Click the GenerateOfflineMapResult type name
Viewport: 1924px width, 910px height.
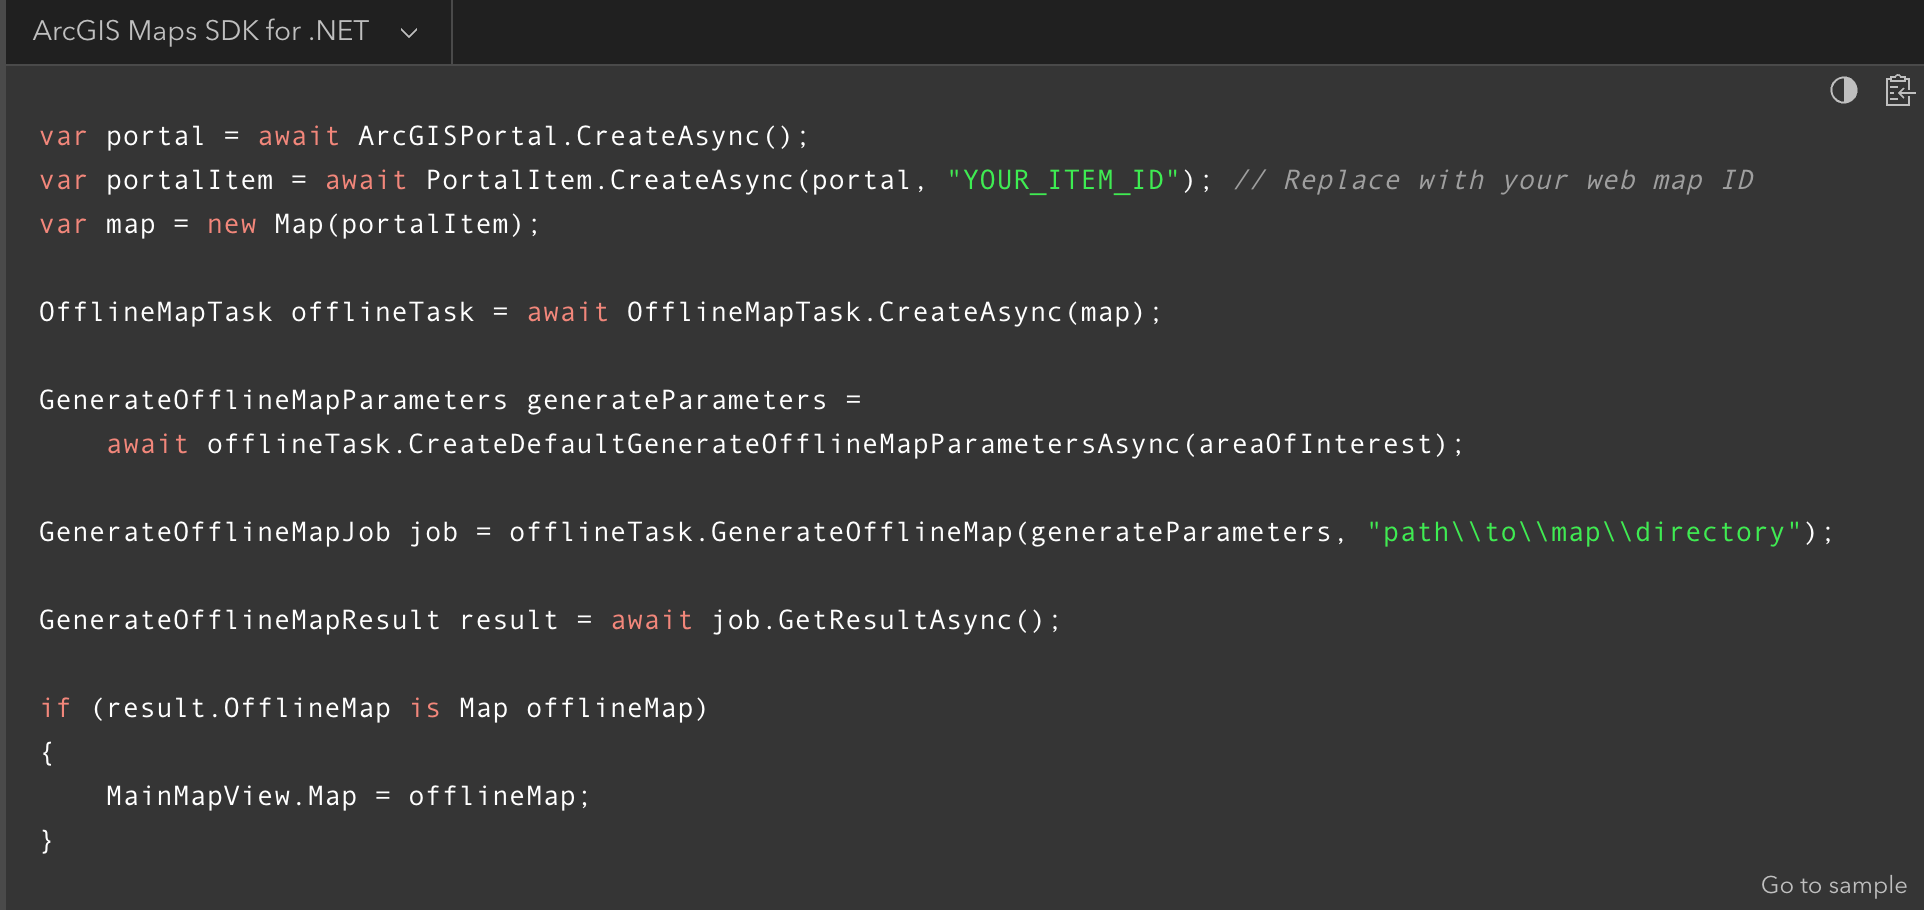(239, 620)
